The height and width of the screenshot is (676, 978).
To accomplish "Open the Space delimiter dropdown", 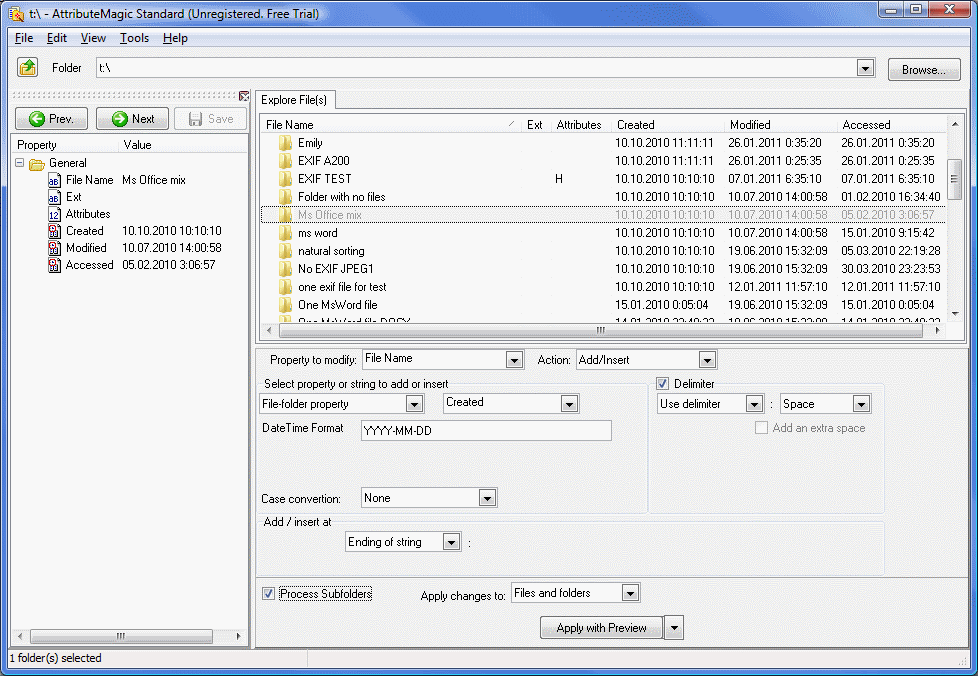I will (x=861, y=404).
